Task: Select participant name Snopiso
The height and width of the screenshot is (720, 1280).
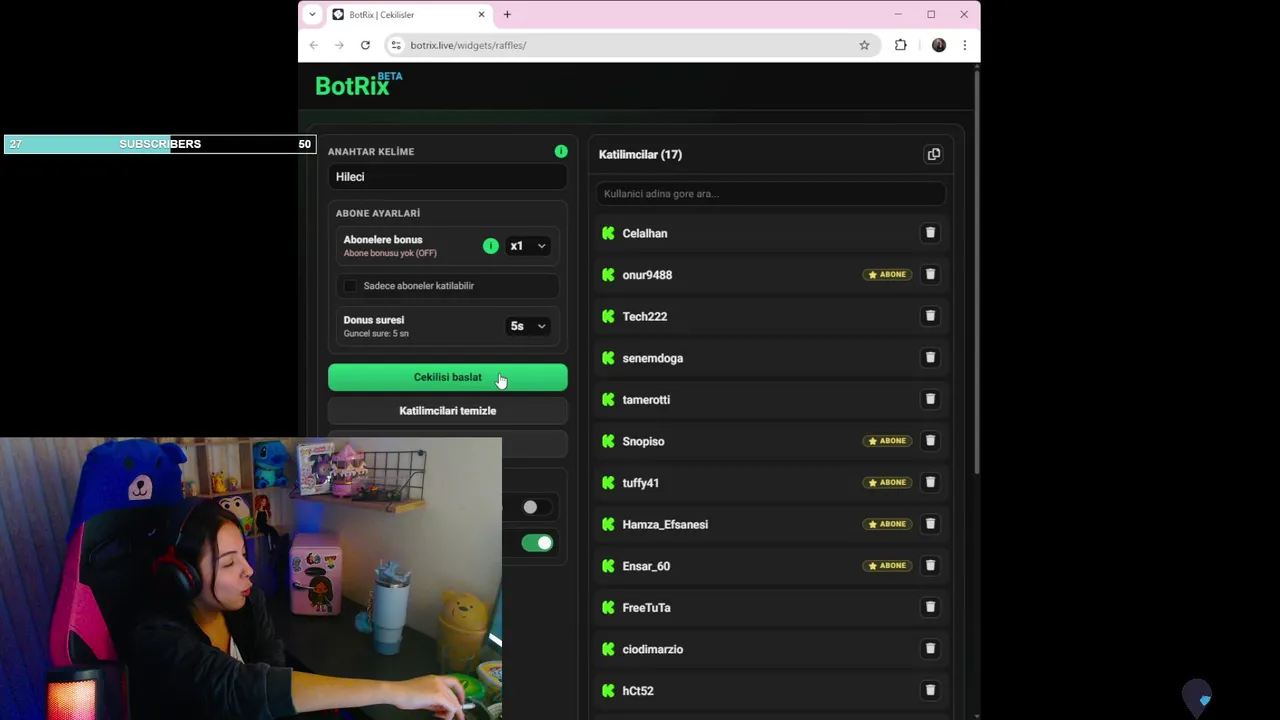Action: pos(643,441)
